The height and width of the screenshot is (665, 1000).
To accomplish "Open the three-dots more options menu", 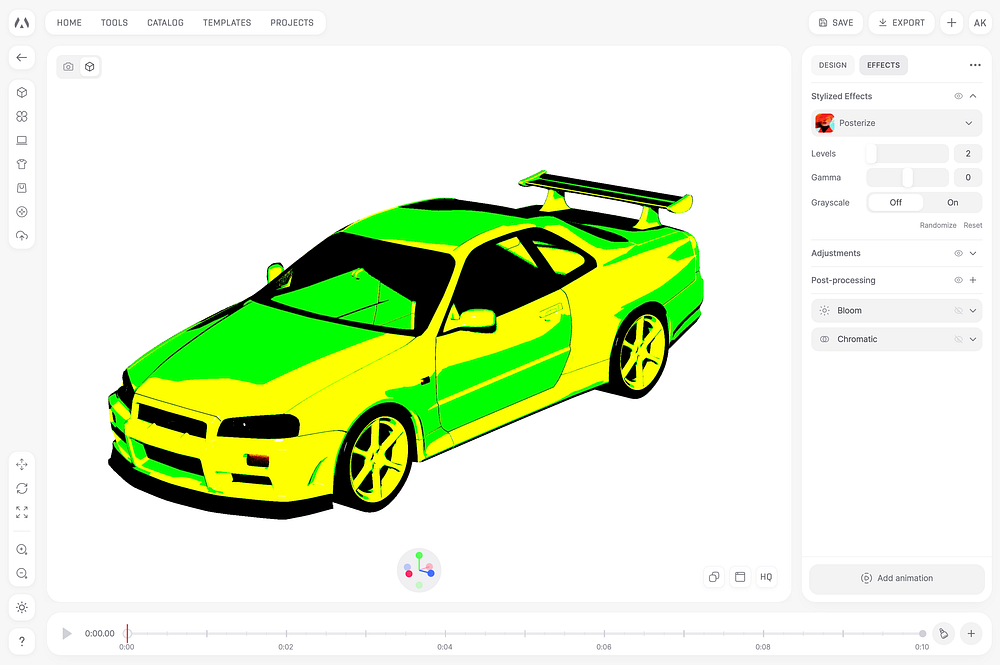I will pyautogui.click(x=975, y=65).
